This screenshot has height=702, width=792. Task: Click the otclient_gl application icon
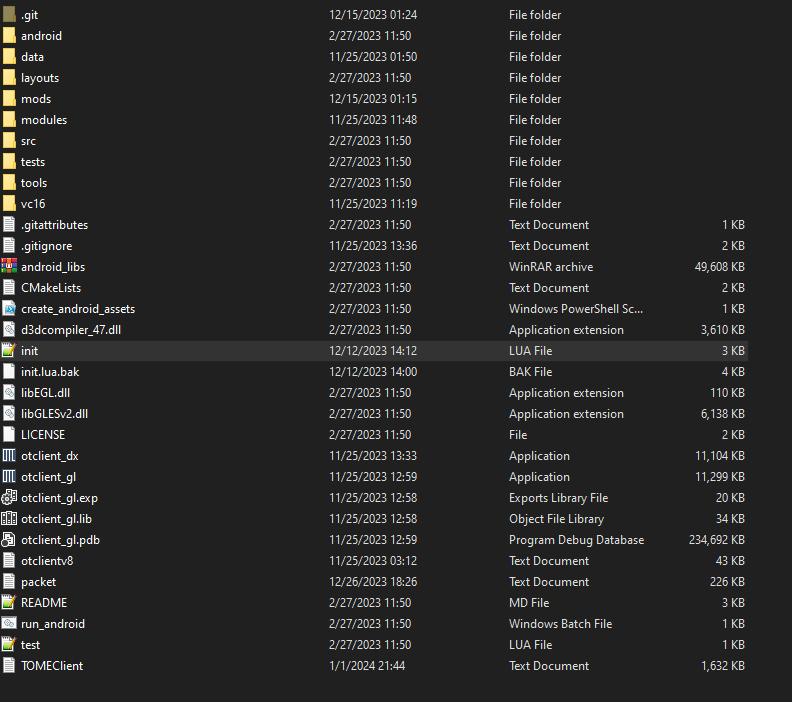9,477
